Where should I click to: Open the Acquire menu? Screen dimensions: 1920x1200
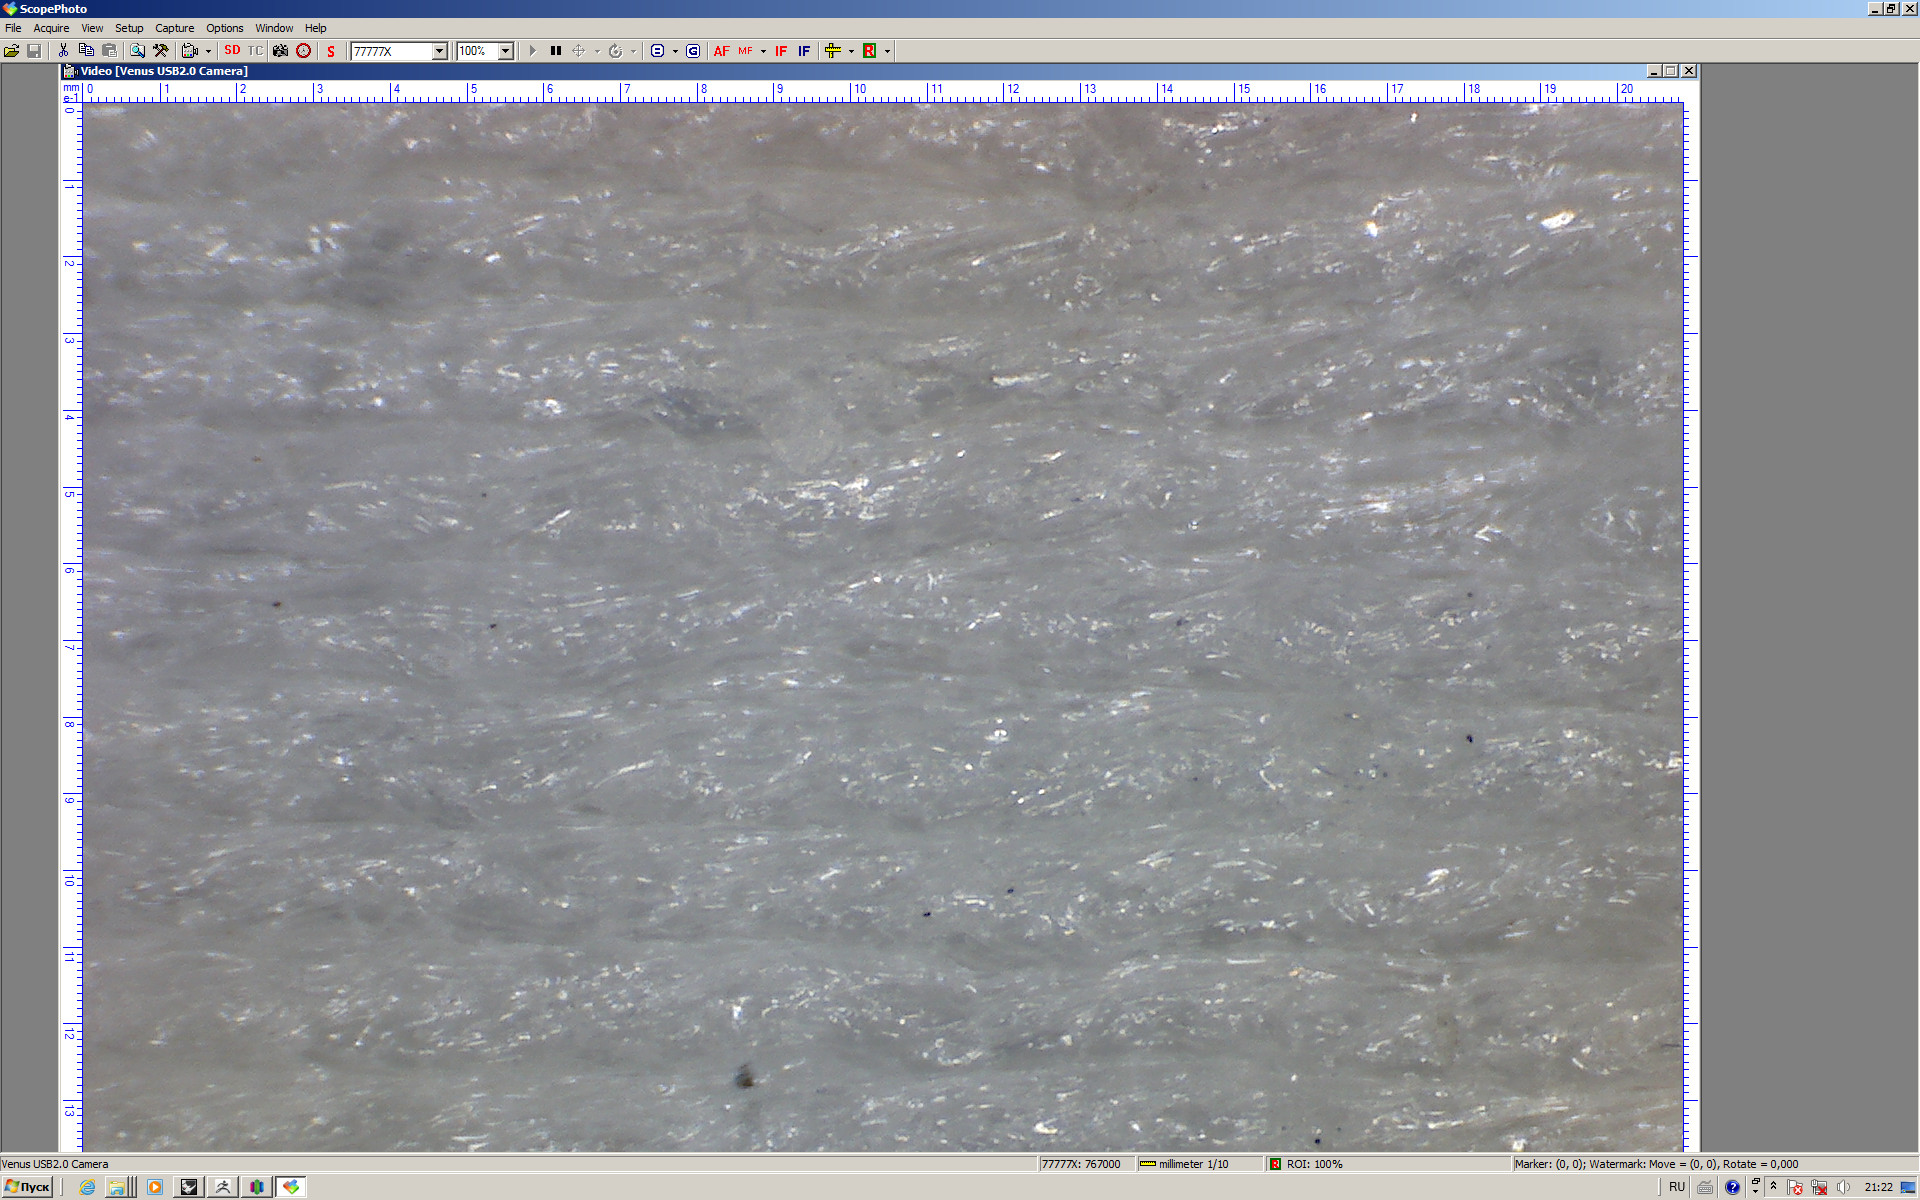tap(51, 28)
